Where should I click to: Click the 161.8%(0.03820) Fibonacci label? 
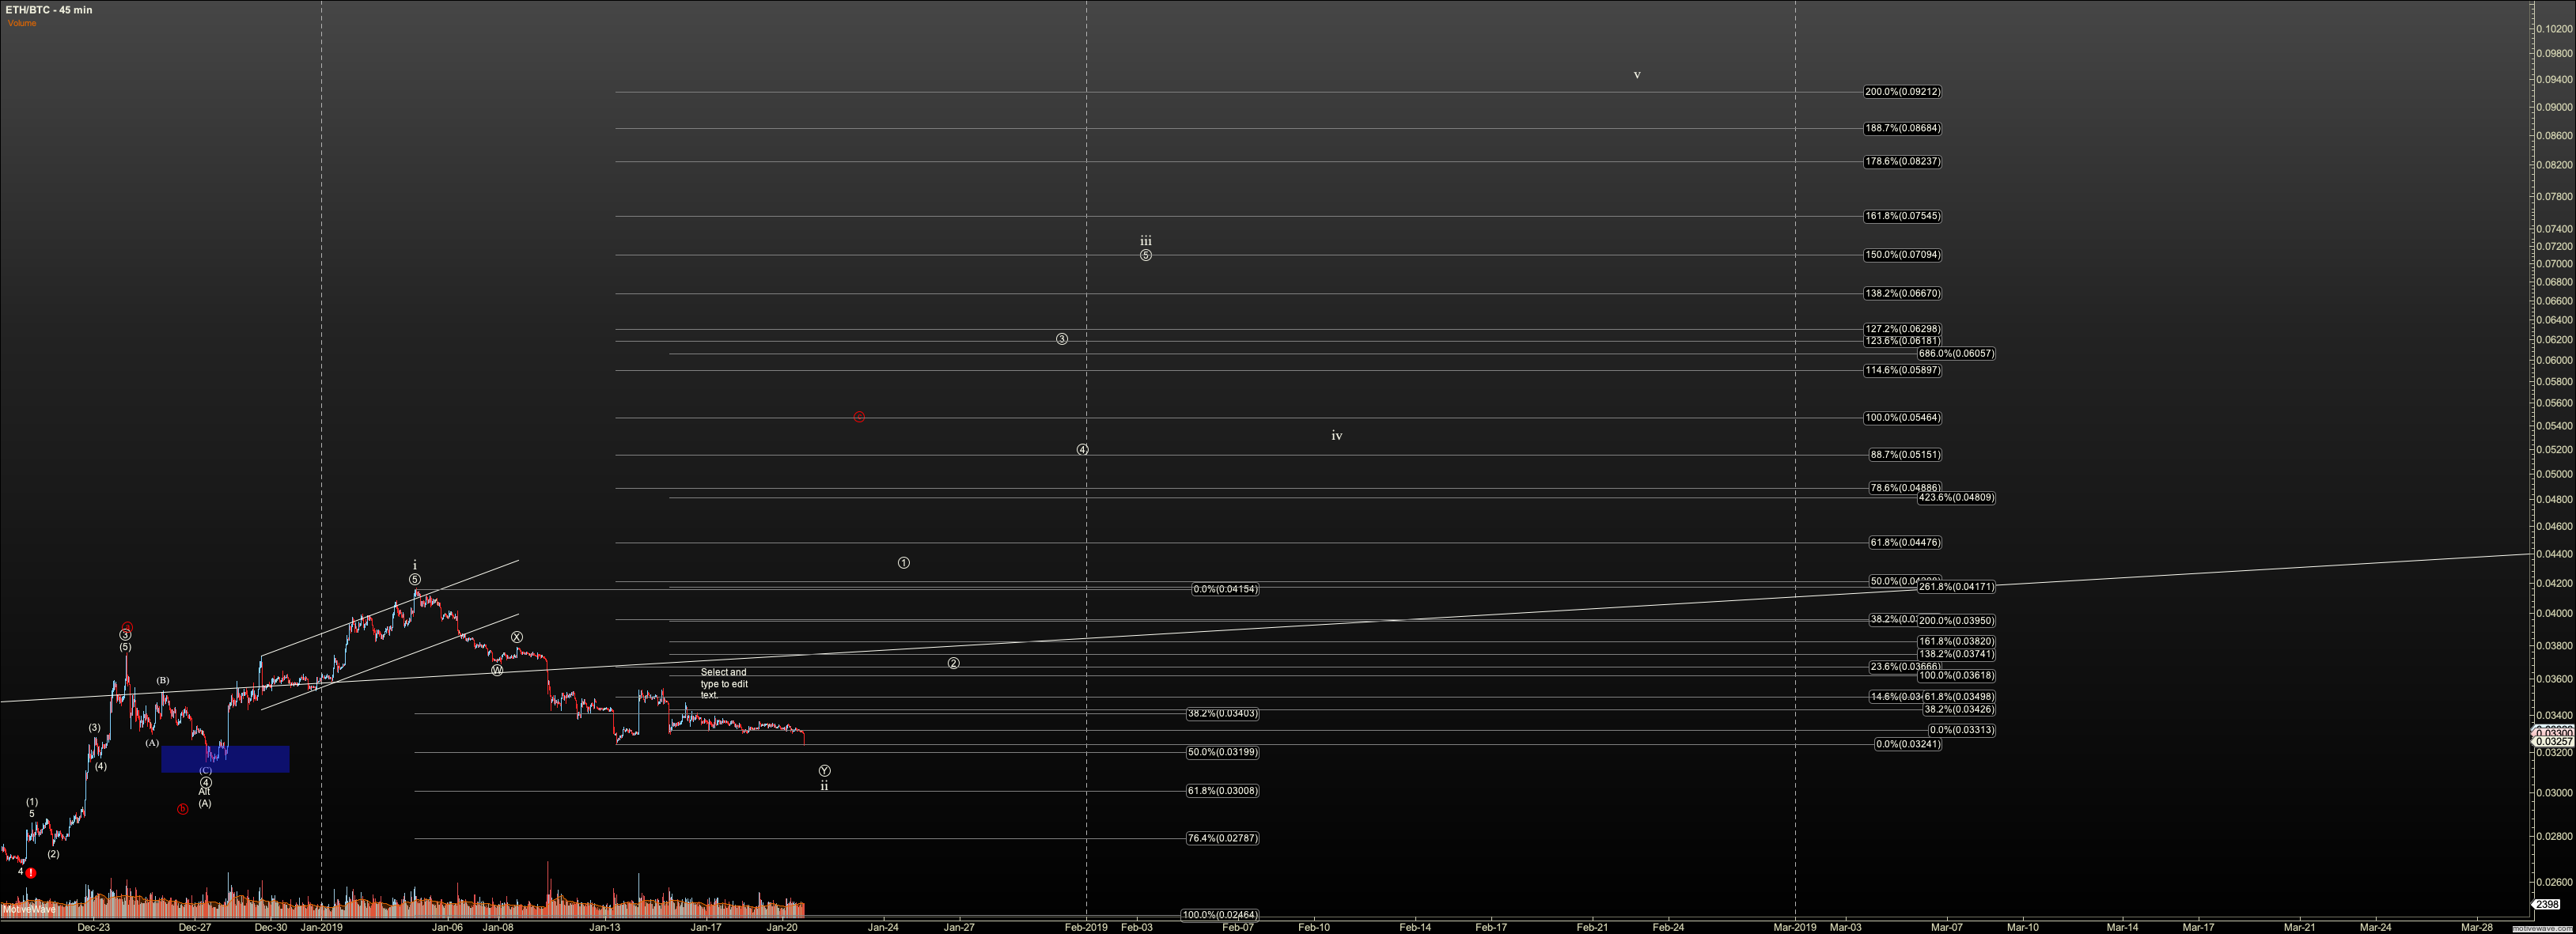pyautogui.click(x=1956, y=642)
